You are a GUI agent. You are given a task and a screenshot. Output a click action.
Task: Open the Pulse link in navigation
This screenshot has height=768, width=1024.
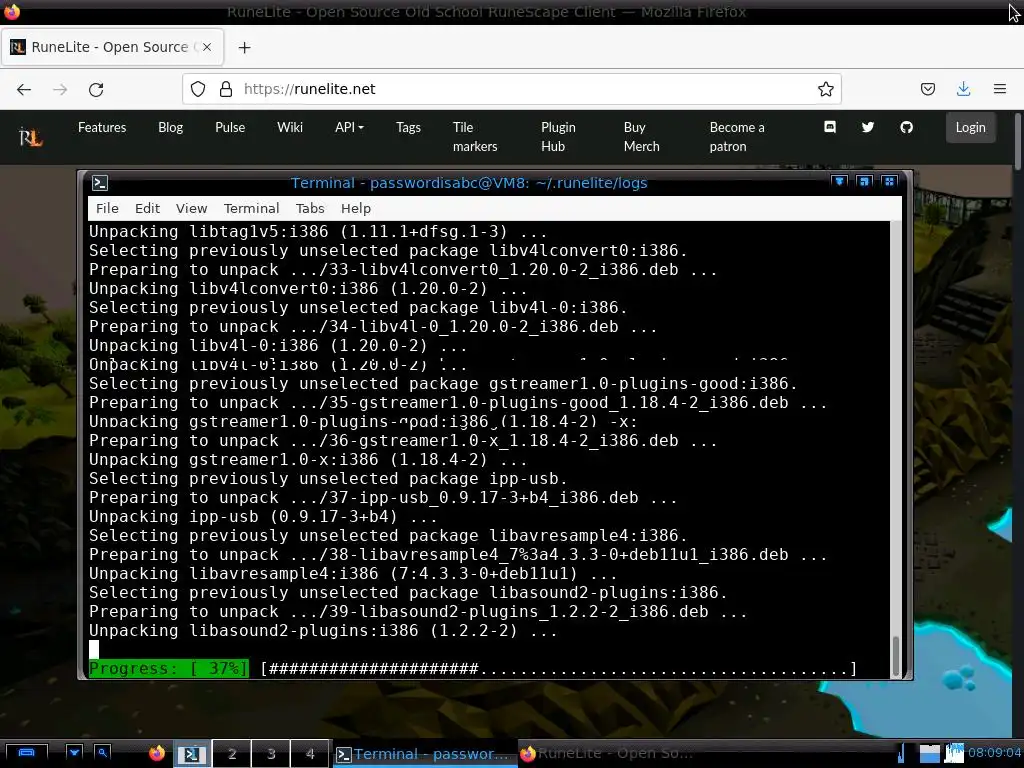pyautogui.click(x=230, y=127)
